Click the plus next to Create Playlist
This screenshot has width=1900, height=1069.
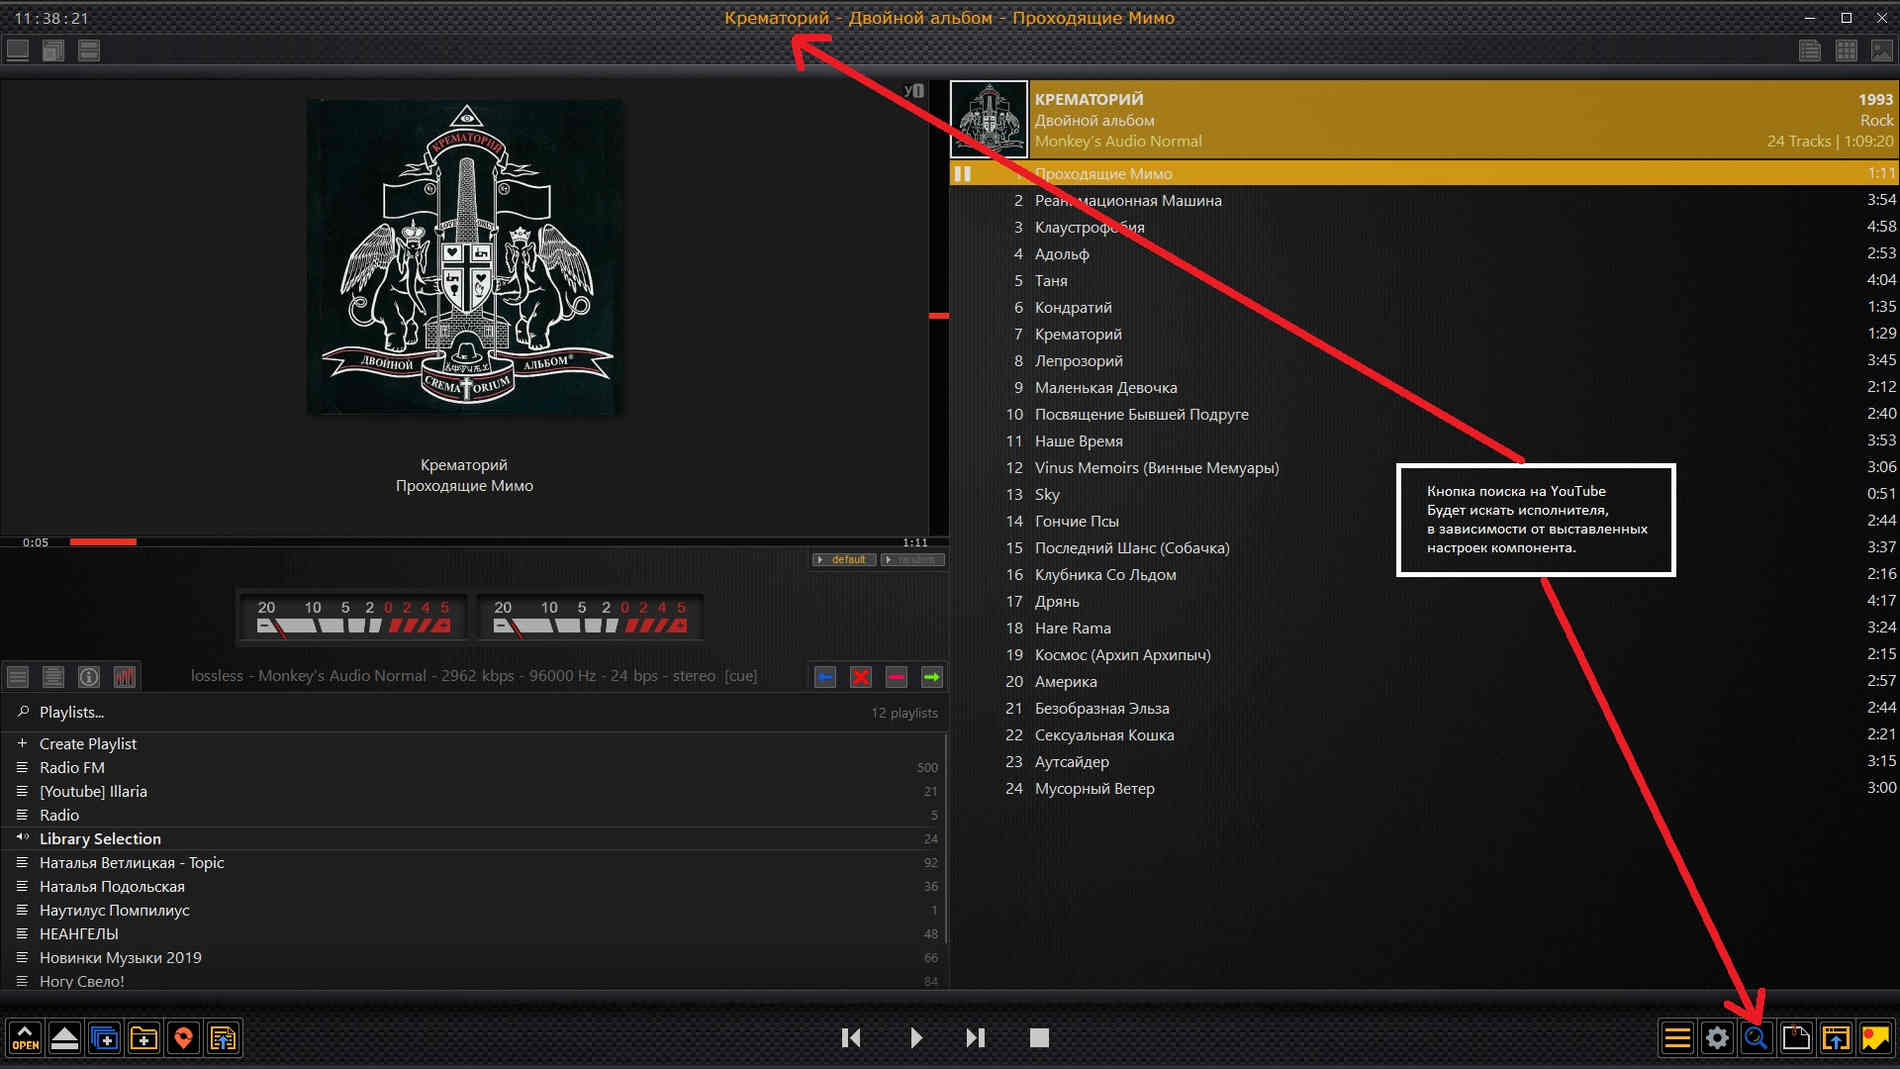pos(22,743)
